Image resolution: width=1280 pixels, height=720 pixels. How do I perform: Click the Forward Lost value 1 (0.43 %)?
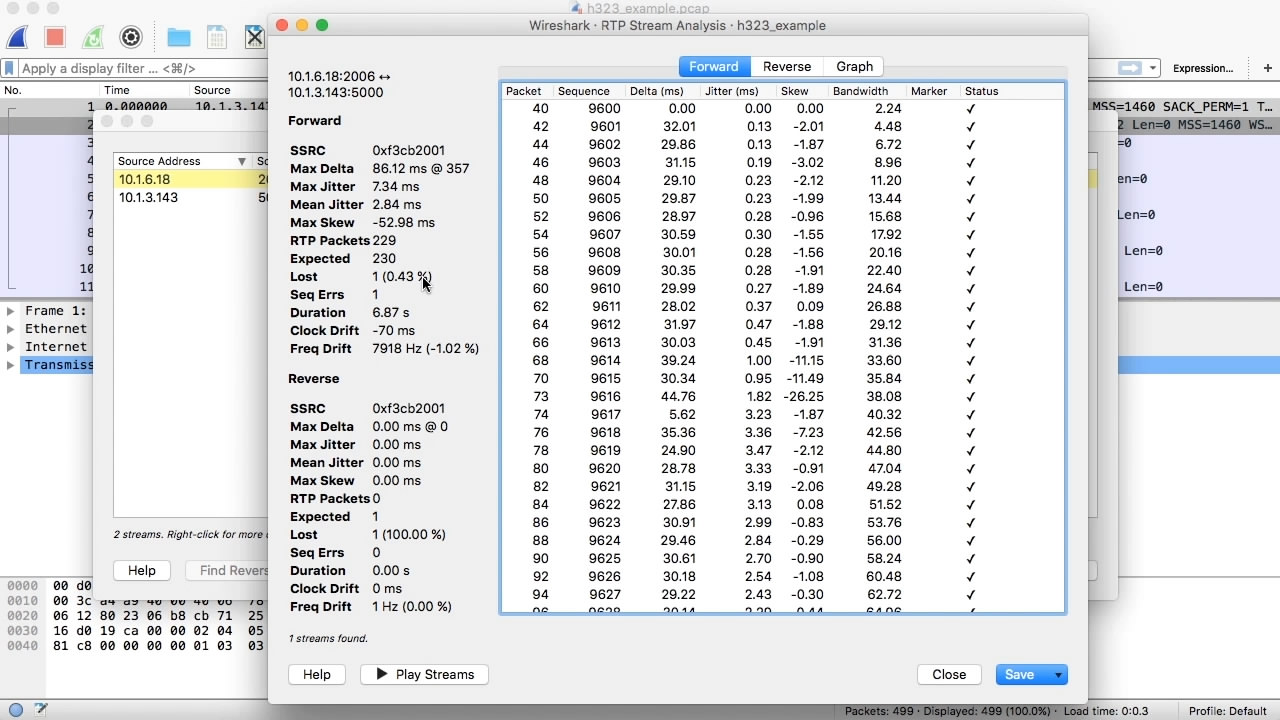pyautogui.click(x=402, y=277)
